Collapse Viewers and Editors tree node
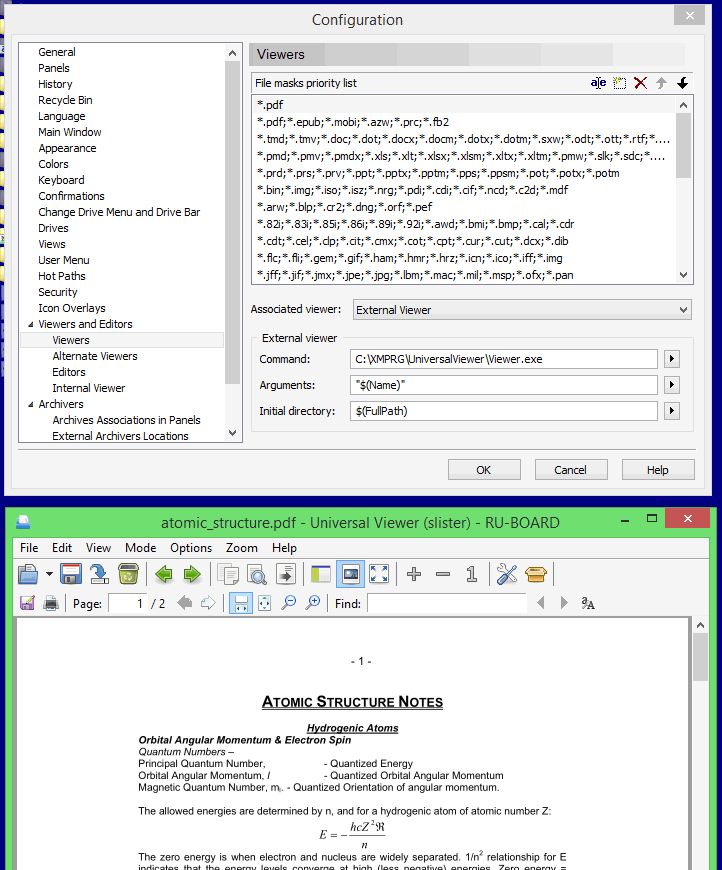 point(31,324)
